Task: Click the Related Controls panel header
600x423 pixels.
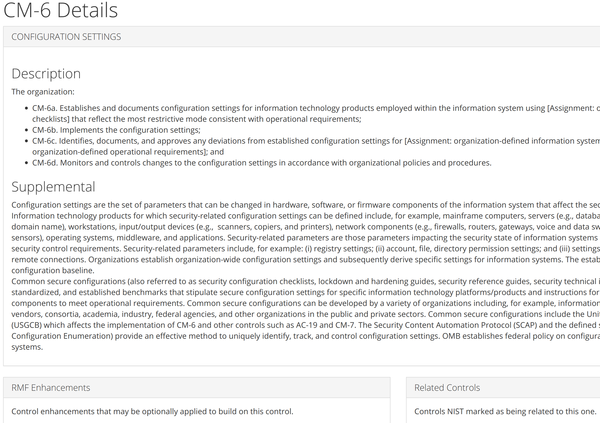Action: [x=448, y=386]
